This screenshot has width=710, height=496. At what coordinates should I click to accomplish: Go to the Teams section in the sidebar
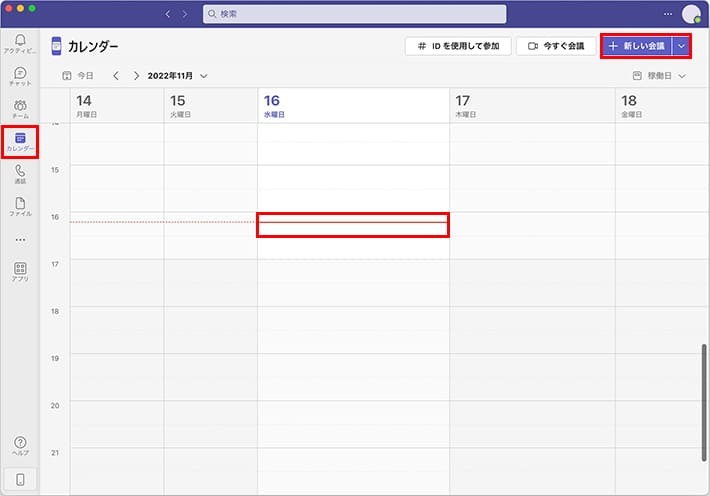click(20, 109)
